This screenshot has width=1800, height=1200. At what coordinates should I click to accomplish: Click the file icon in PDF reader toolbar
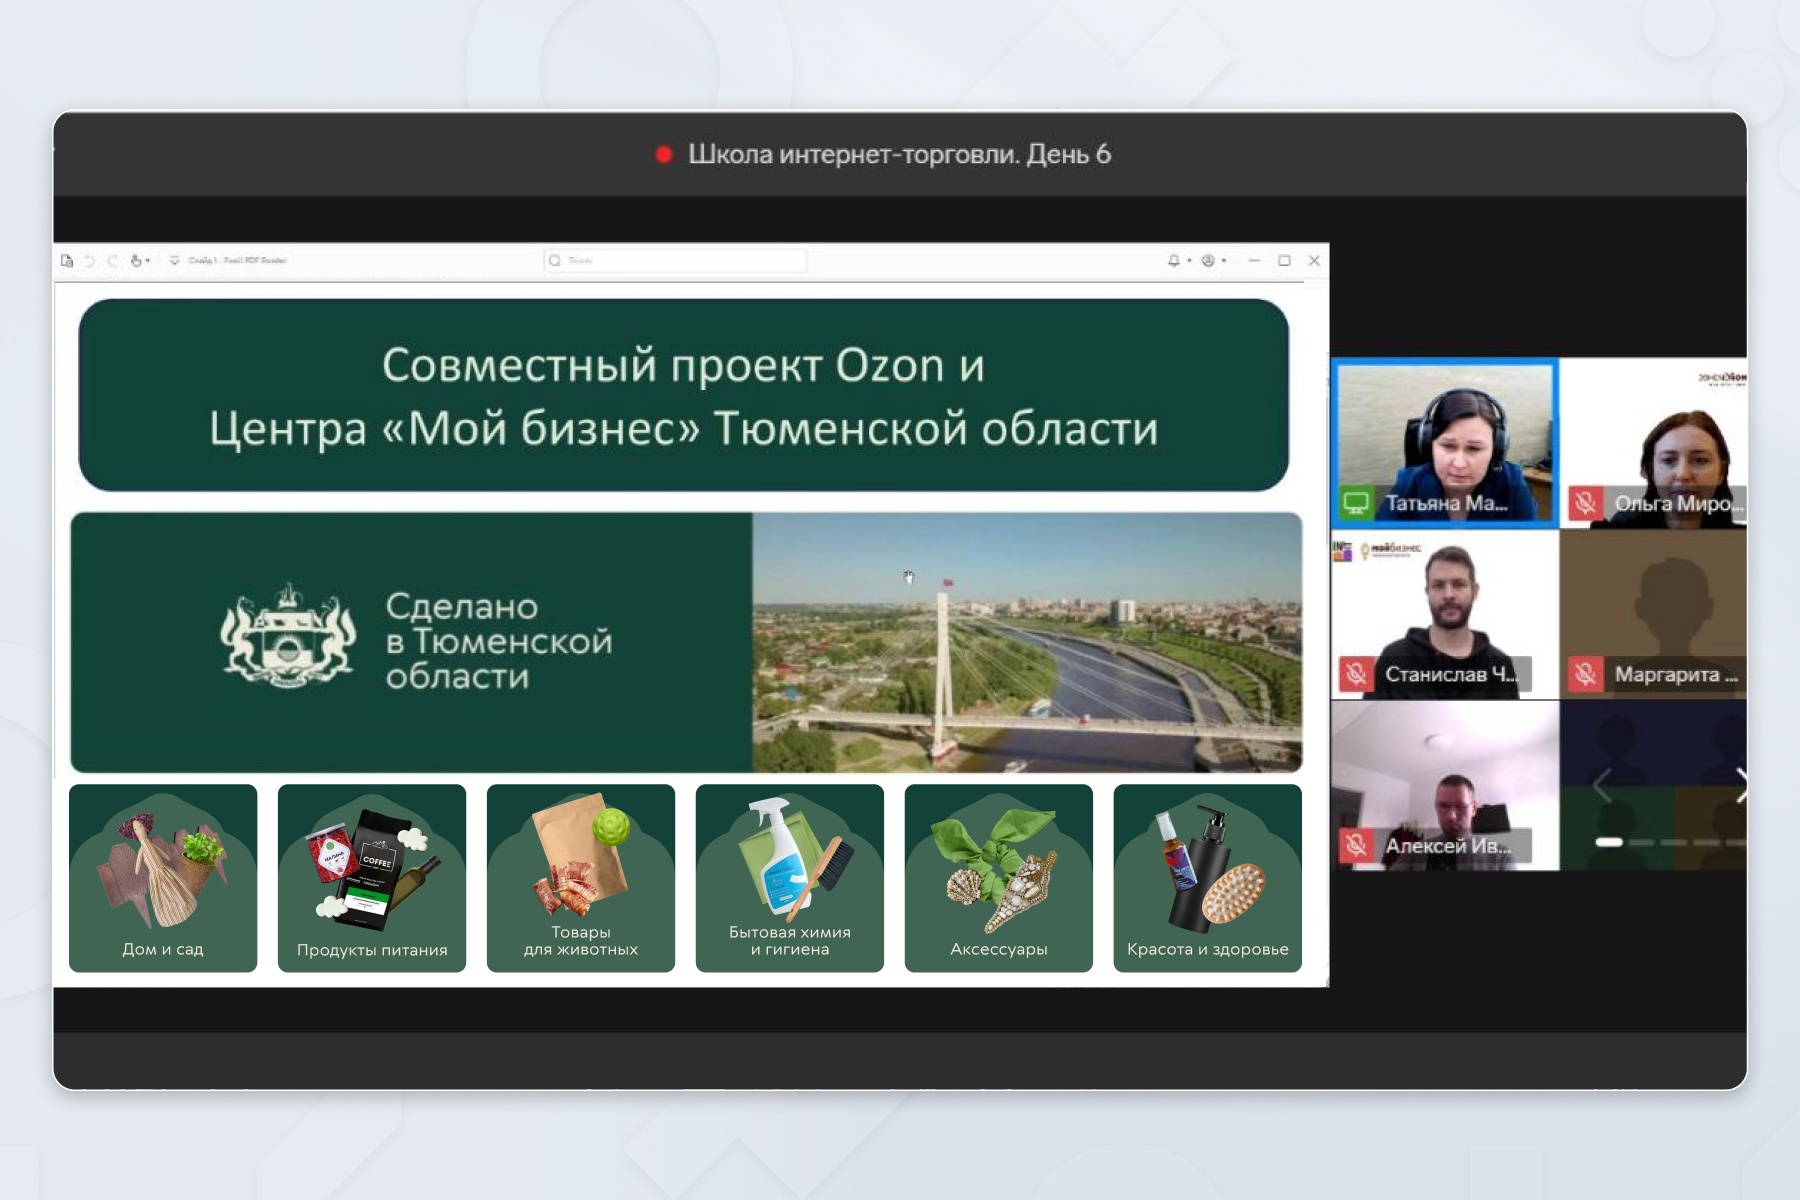(x=67, y=261)
